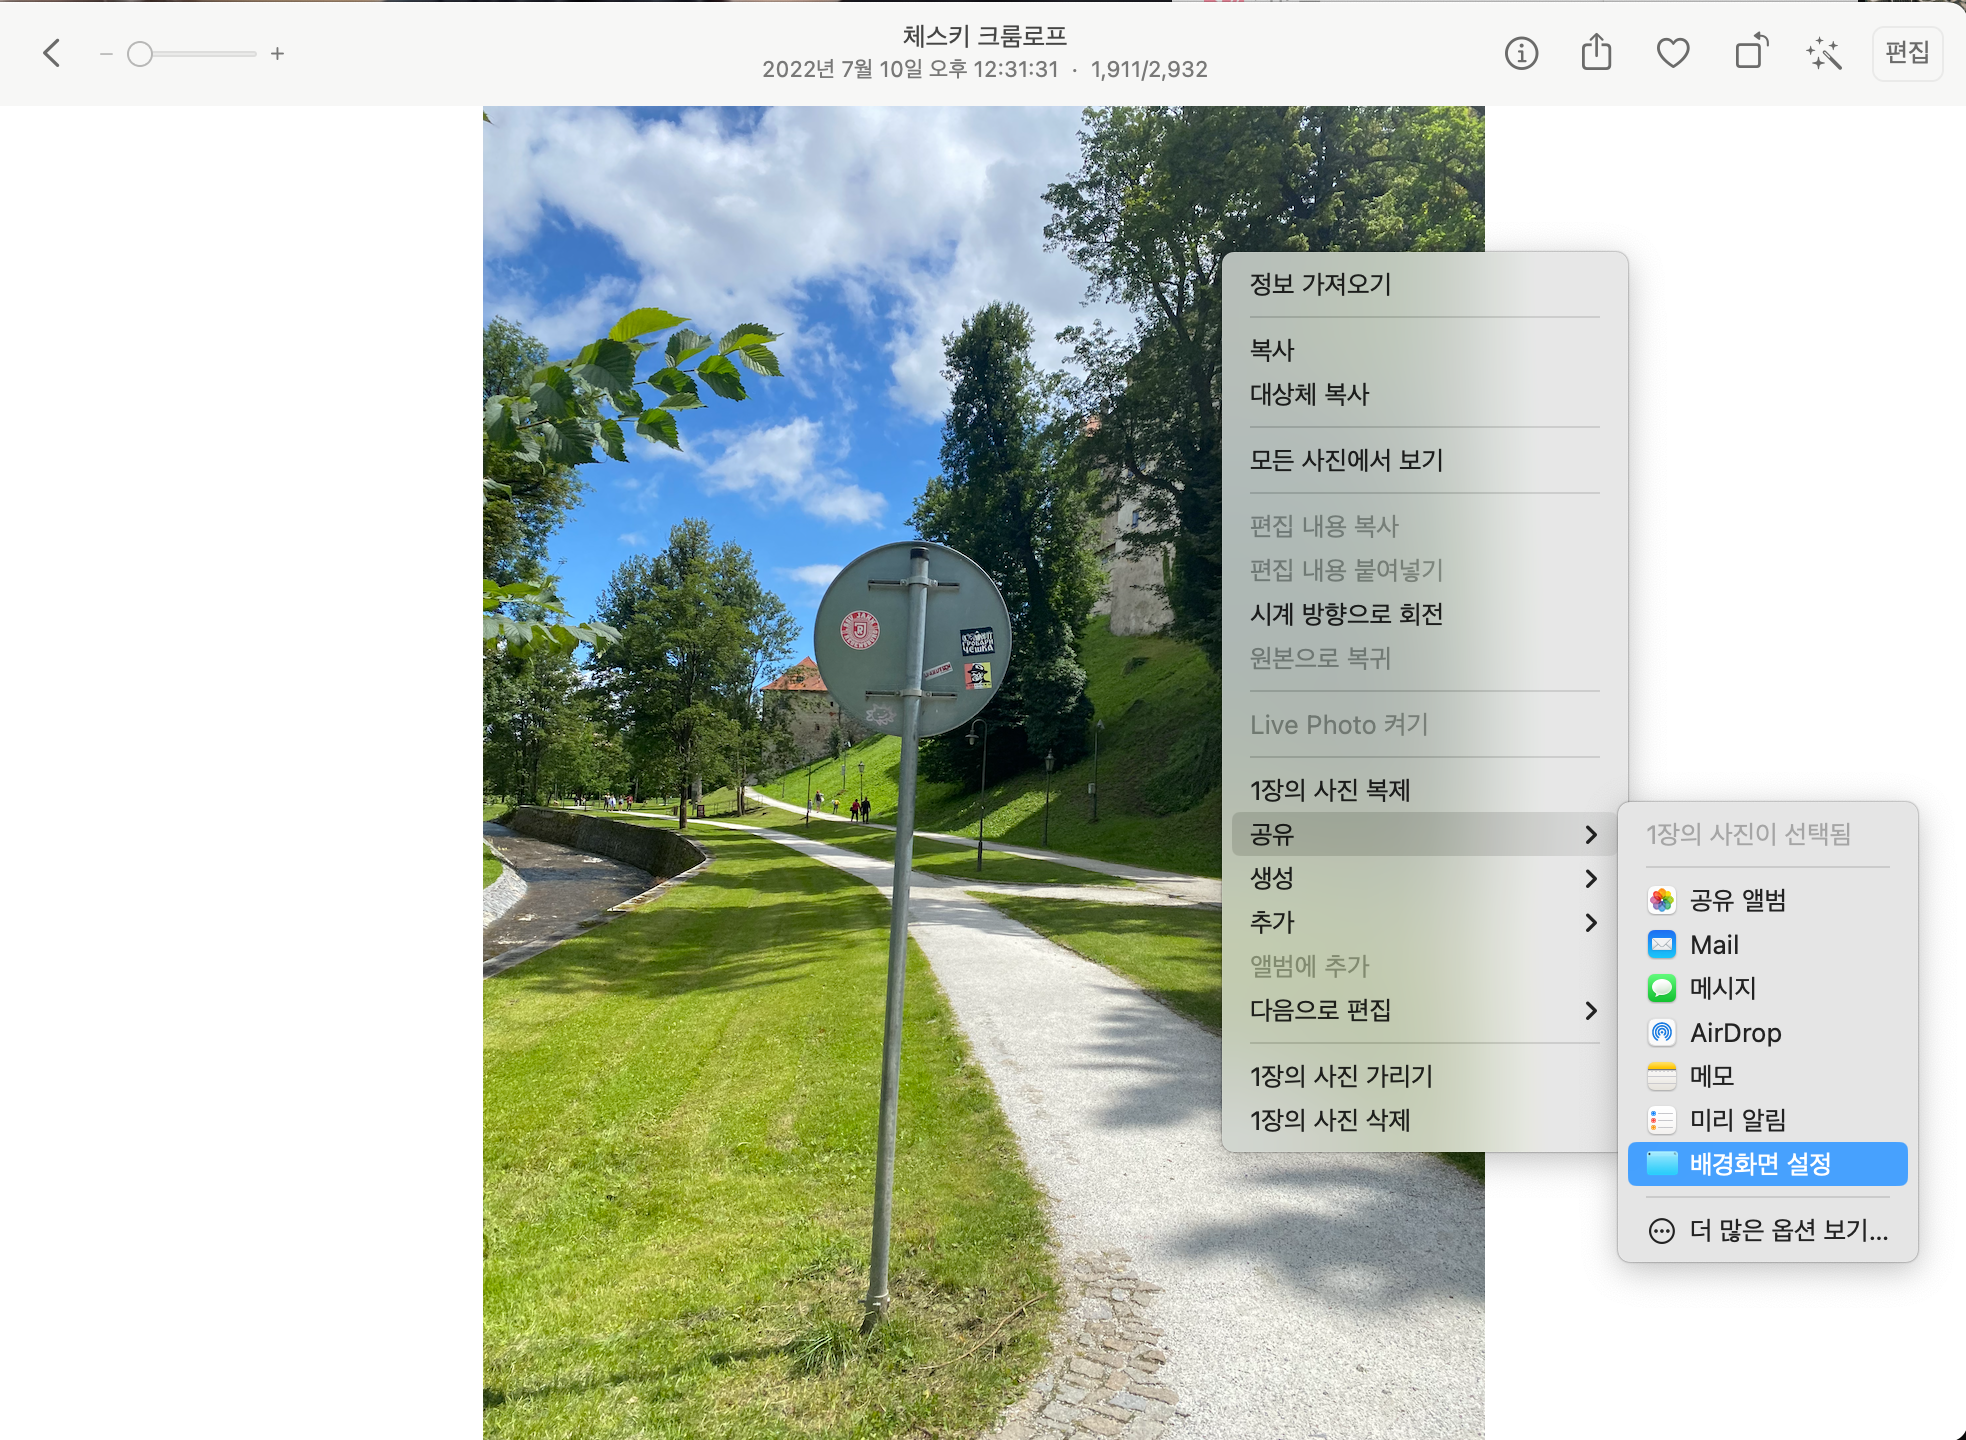Choose AirDrop from share submenu
The image size is (1966, 1440).
point(1735,1032)
